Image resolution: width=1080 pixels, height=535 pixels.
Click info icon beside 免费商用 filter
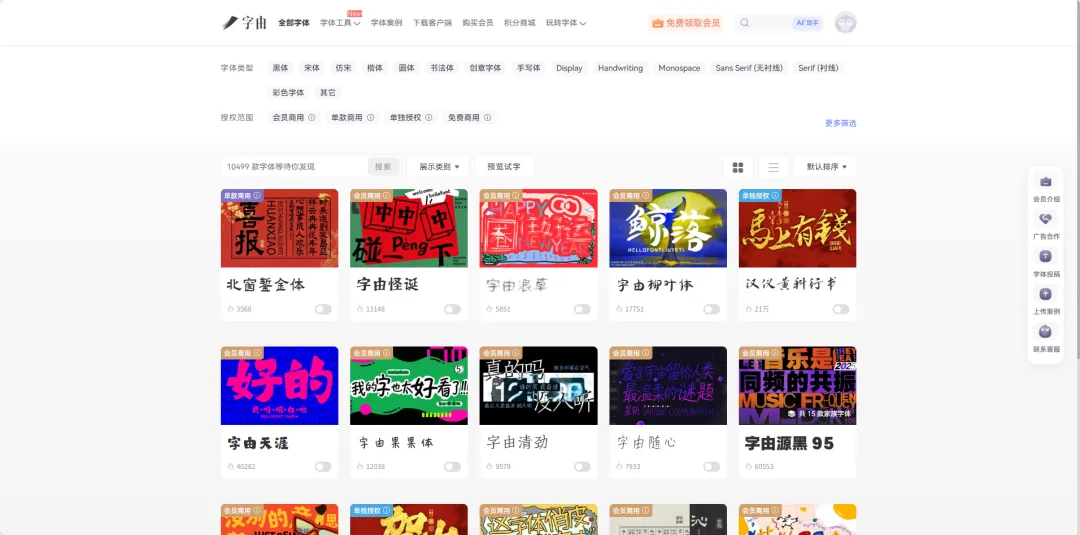tap(487, 118)
